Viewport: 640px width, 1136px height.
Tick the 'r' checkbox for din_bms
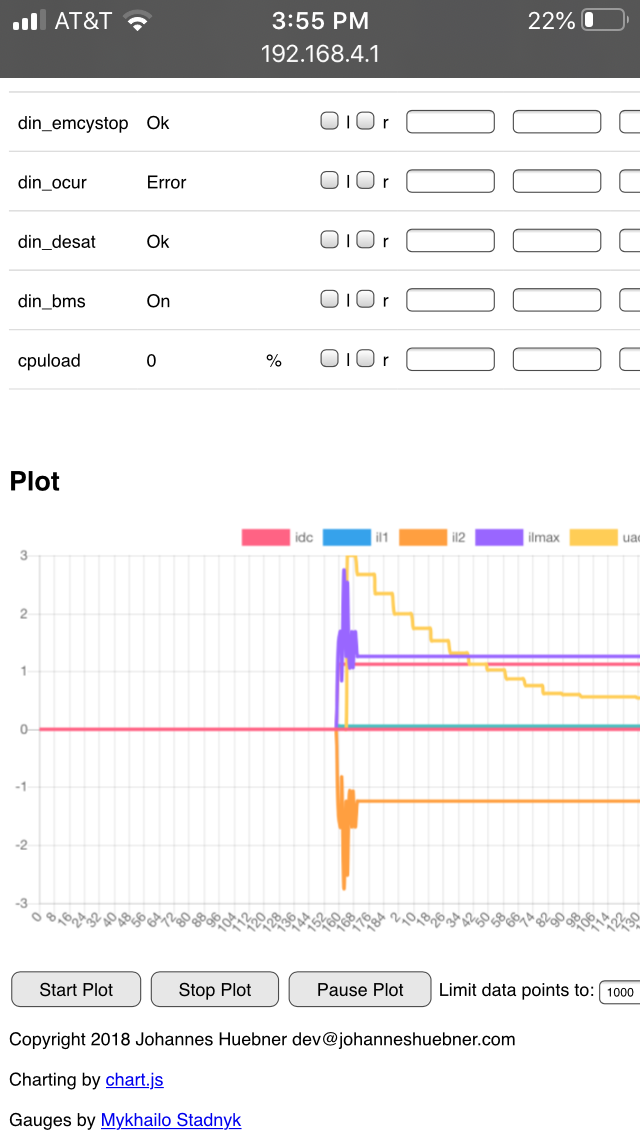pos(366,299)
